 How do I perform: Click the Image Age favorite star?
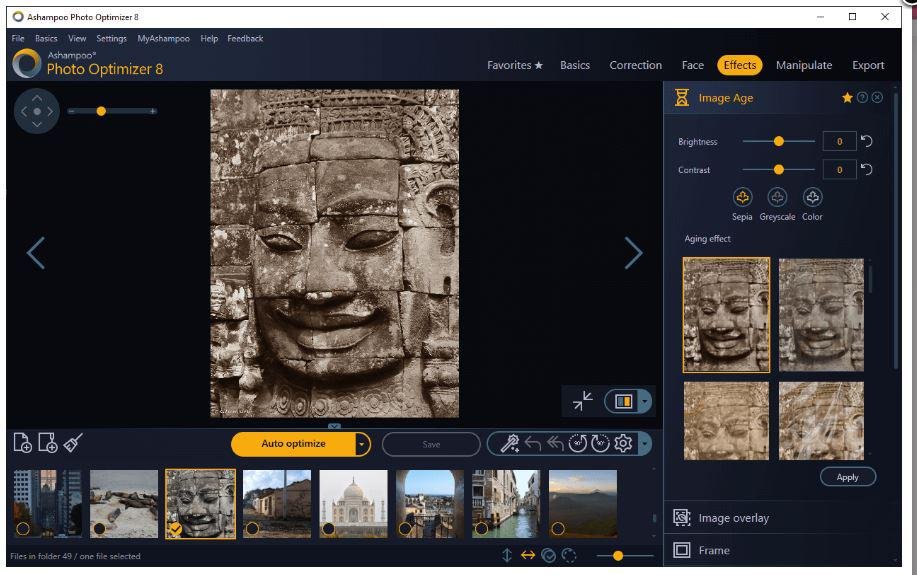coord(847,98)
